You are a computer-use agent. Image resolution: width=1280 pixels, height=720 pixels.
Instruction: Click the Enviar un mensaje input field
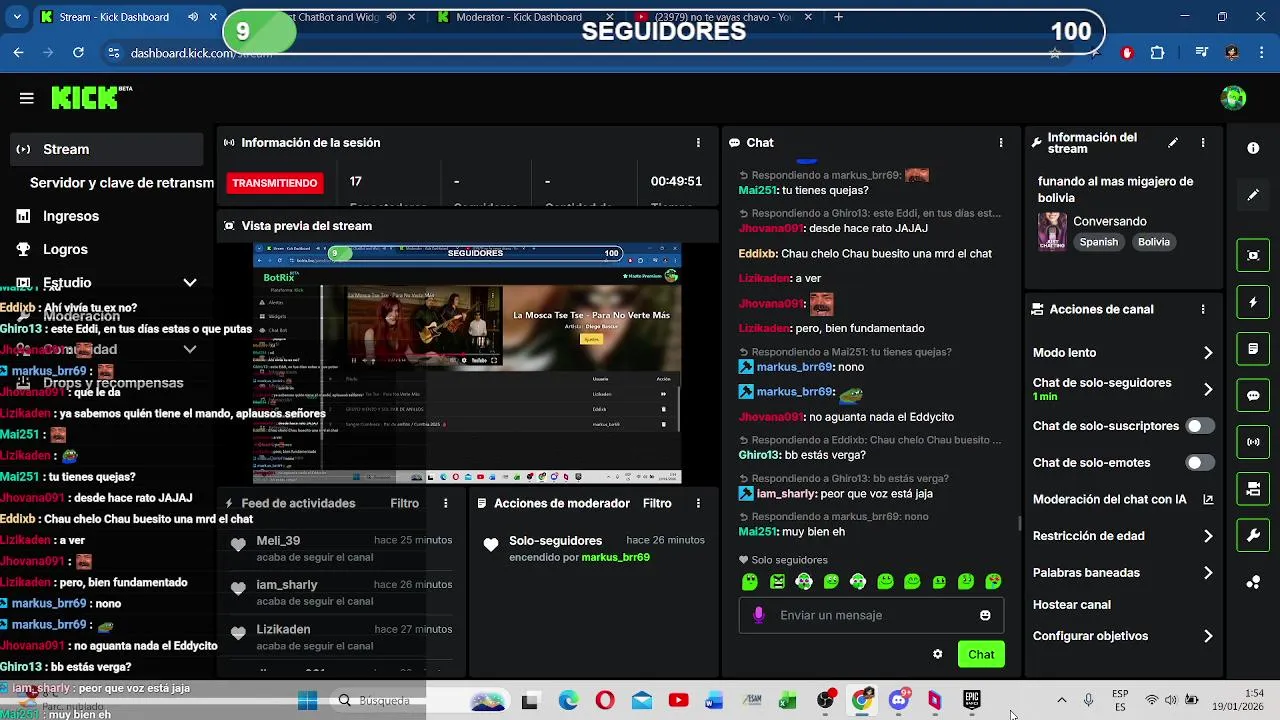pyautogui.click(x=870, y=615)
